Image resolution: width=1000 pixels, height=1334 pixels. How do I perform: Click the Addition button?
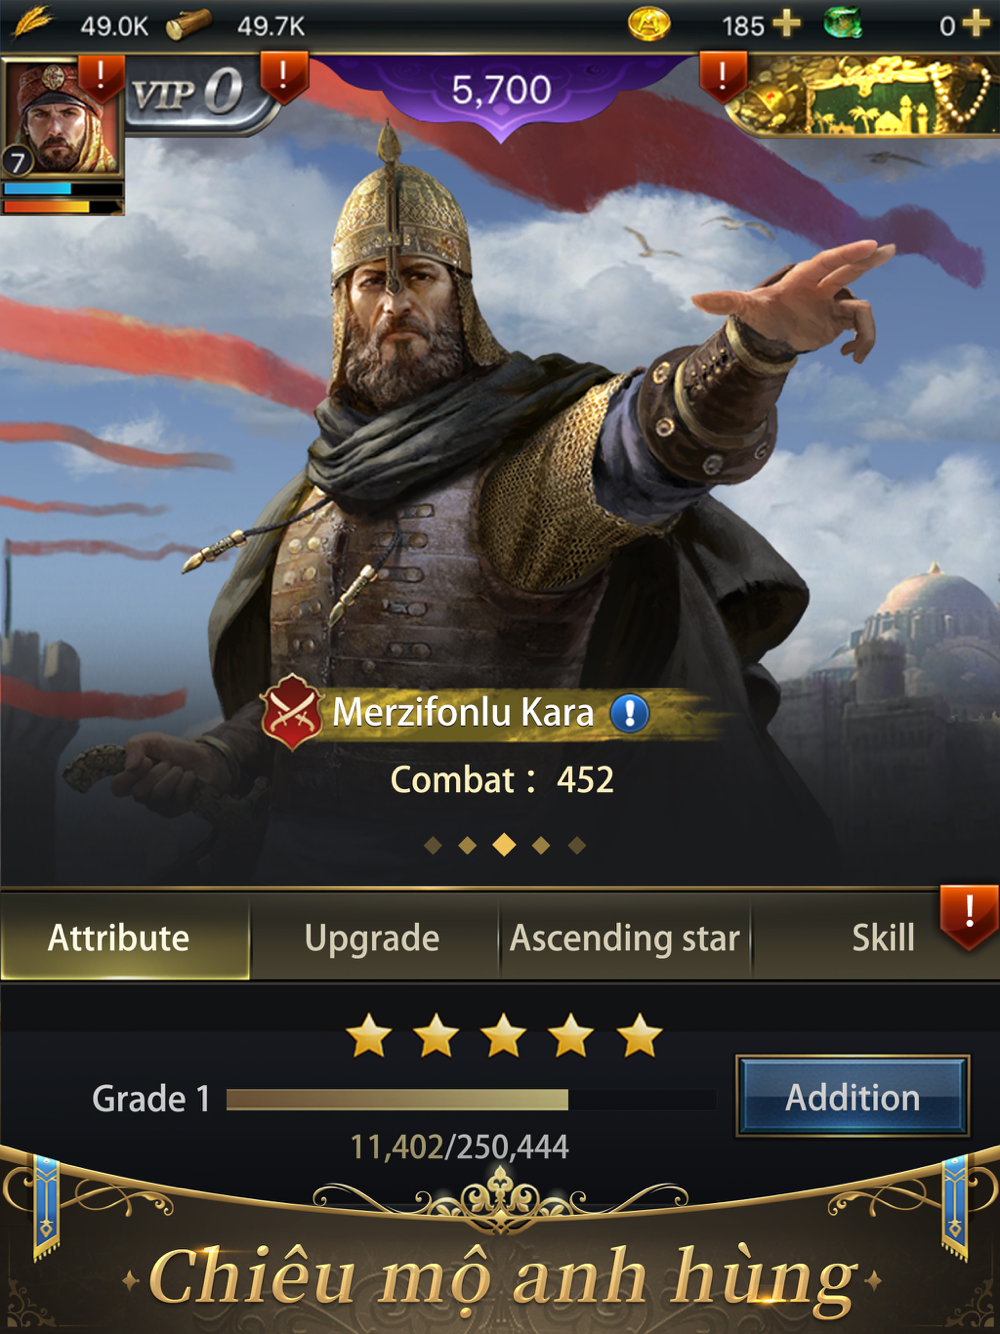tap(852, 1097)
